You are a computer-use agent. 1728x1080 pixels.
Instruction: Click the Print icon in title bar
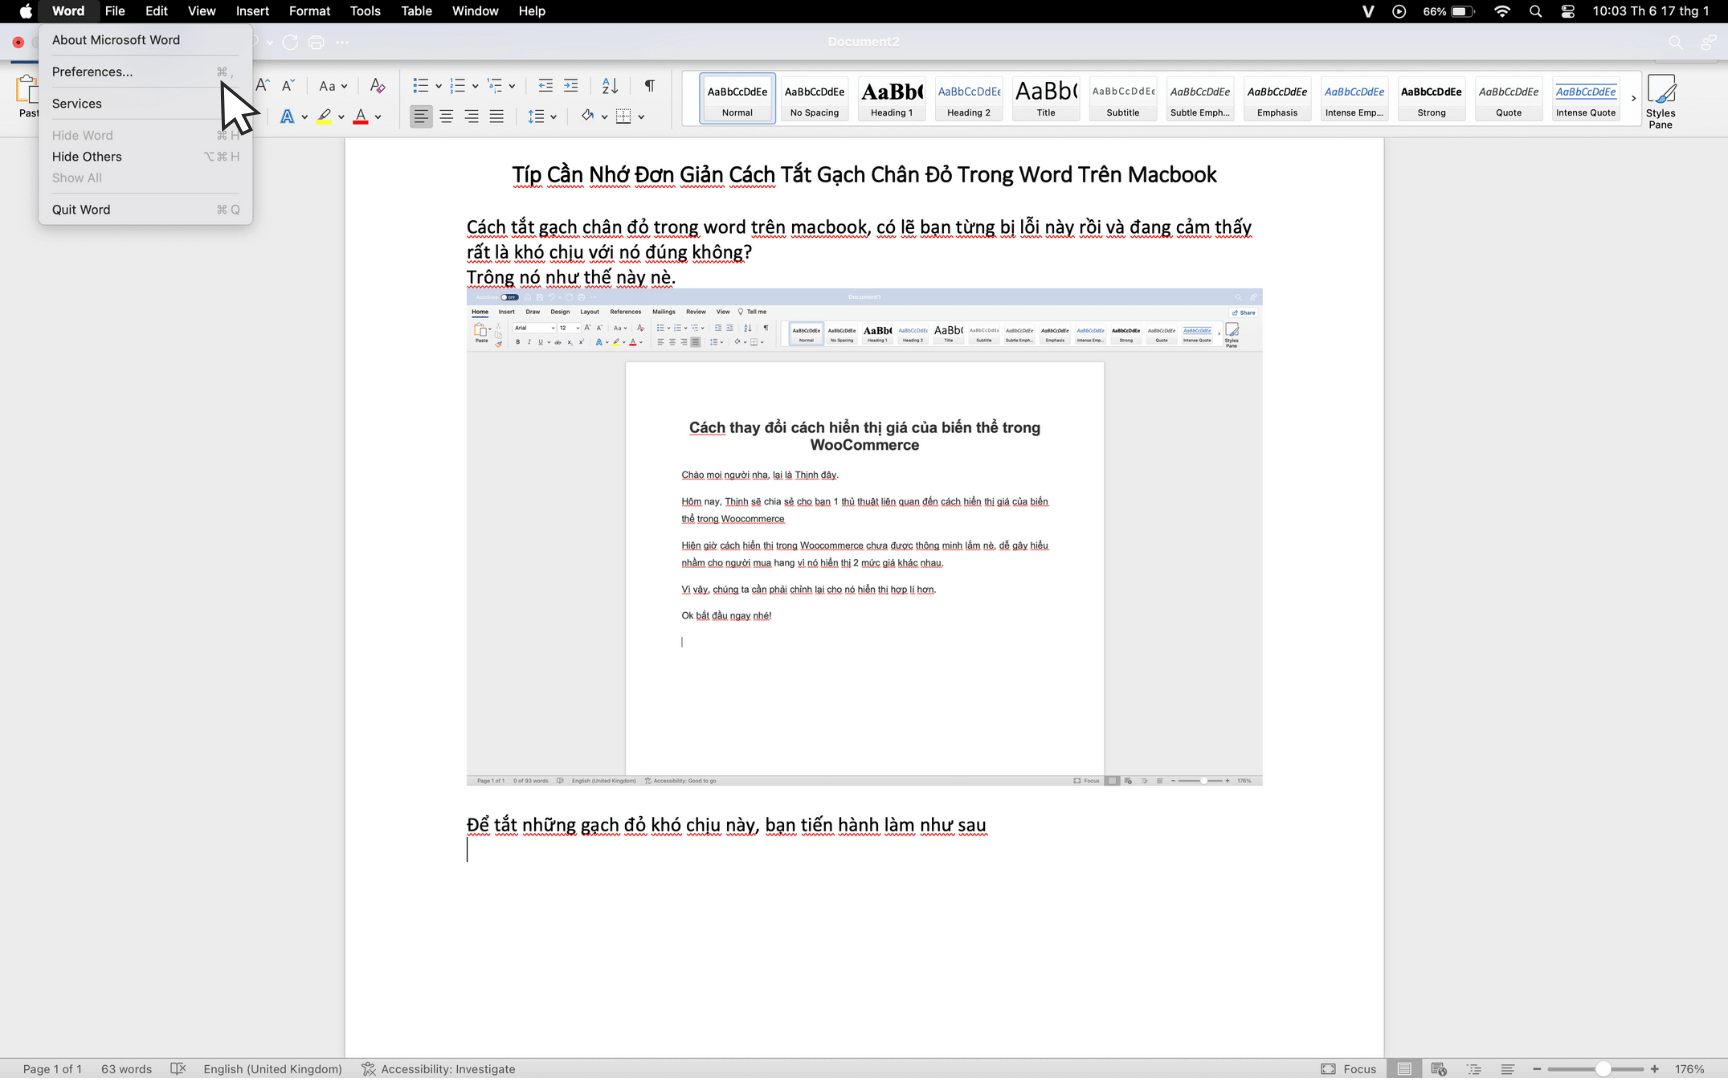[x=317, y=42]
